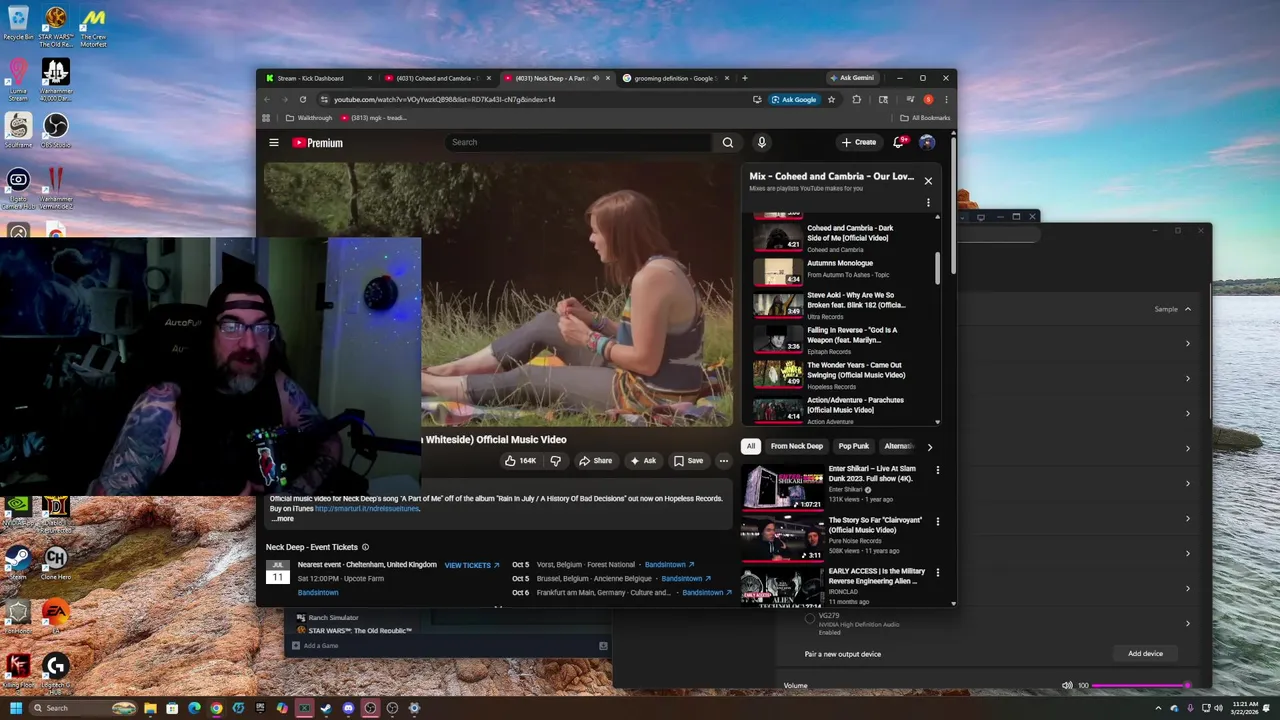The width and height of the screenshot is (1280, 720).
Task: Expand the description with ...more
Action: (x=282, y=519)
